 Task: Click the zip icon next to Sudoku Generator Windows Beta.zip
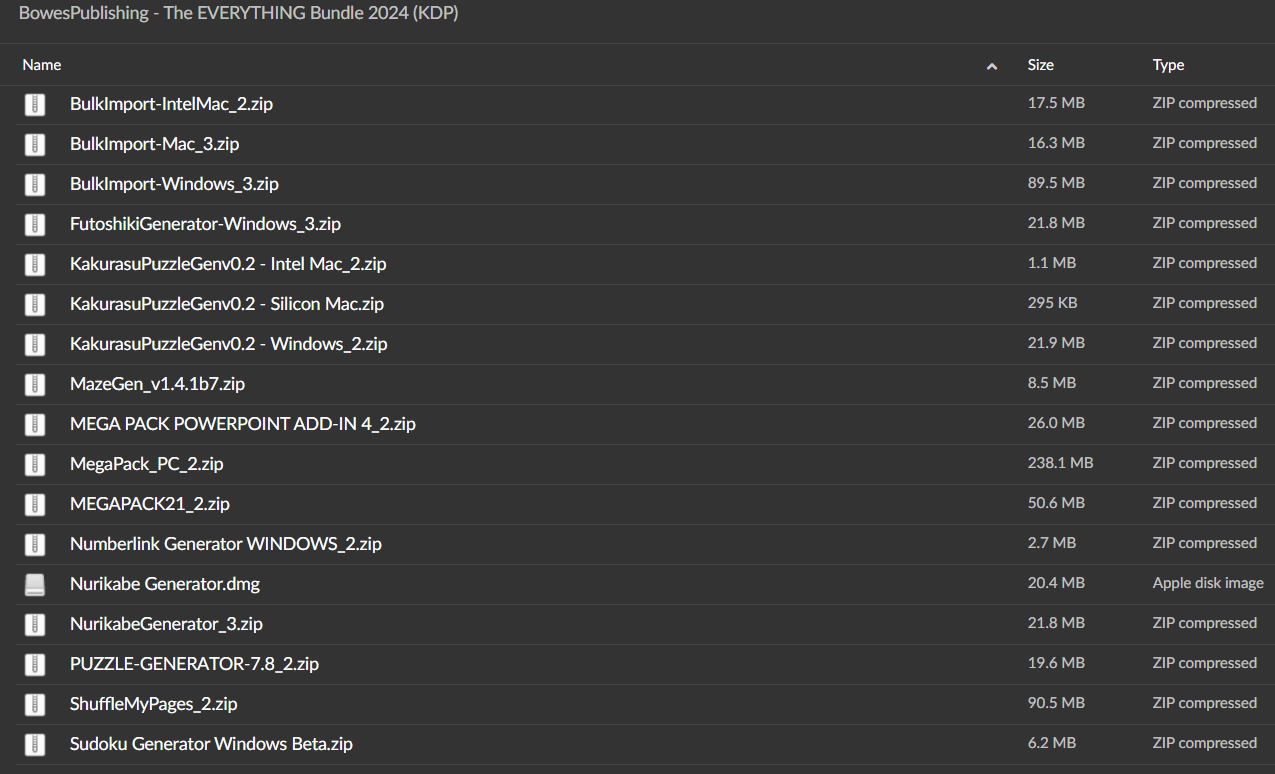tap(35, 744)
